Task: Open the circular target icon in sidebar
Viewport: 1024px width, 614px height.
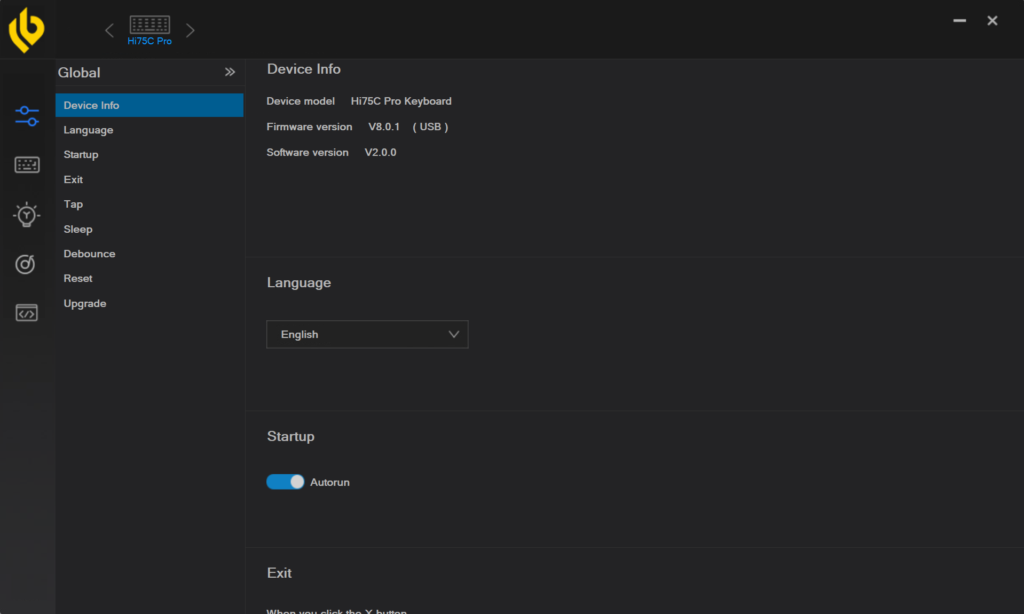Action: click(25, 264)
